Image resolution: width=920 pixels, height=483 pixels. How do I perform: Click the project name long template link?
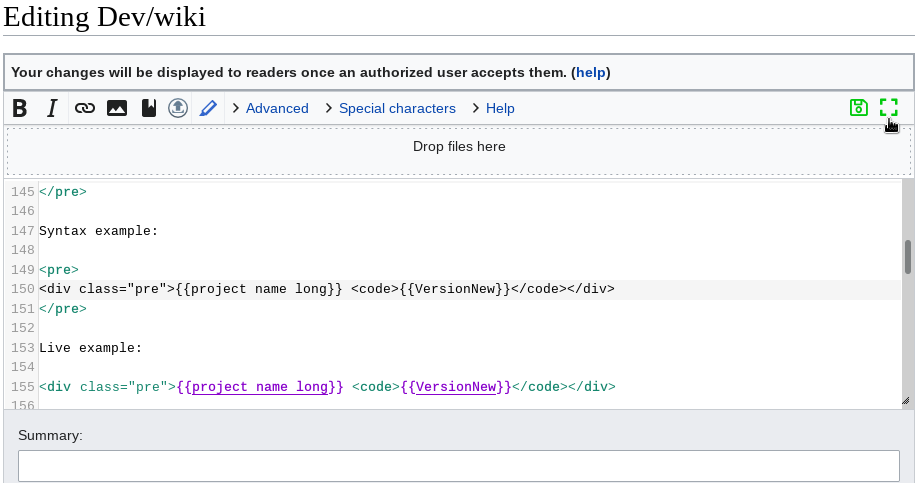tap(260, 386)
